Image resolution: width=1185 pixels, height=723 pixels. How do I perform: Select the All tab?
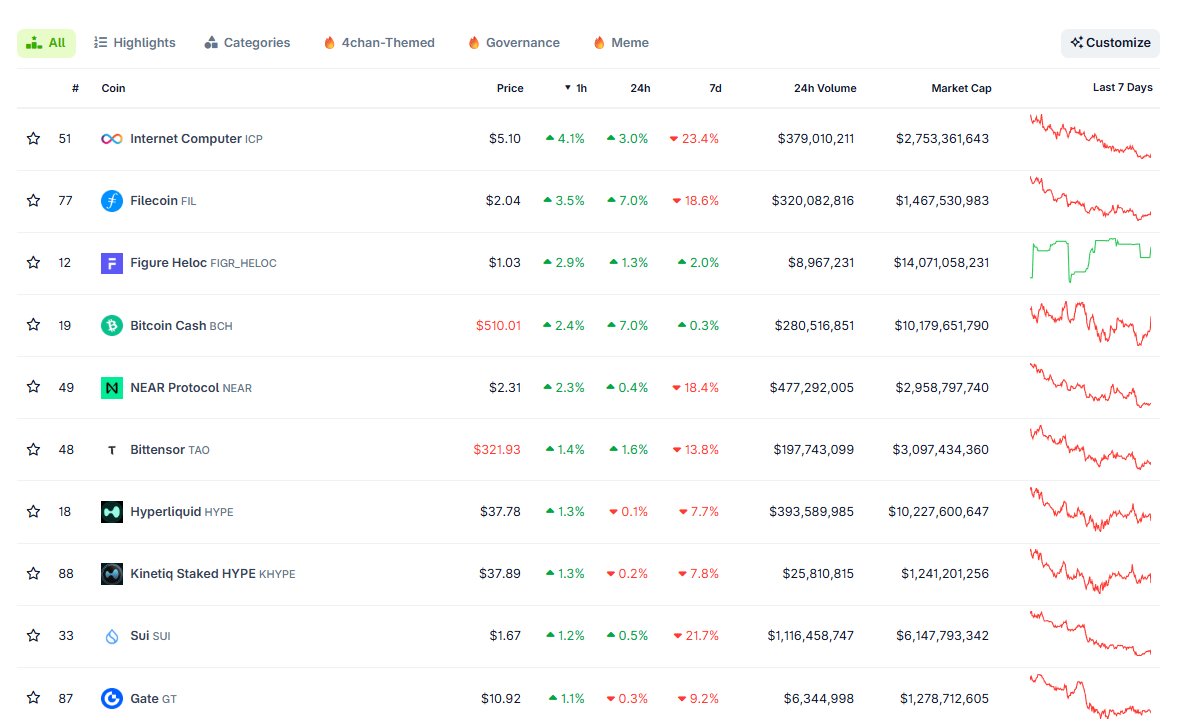point(46,43)
